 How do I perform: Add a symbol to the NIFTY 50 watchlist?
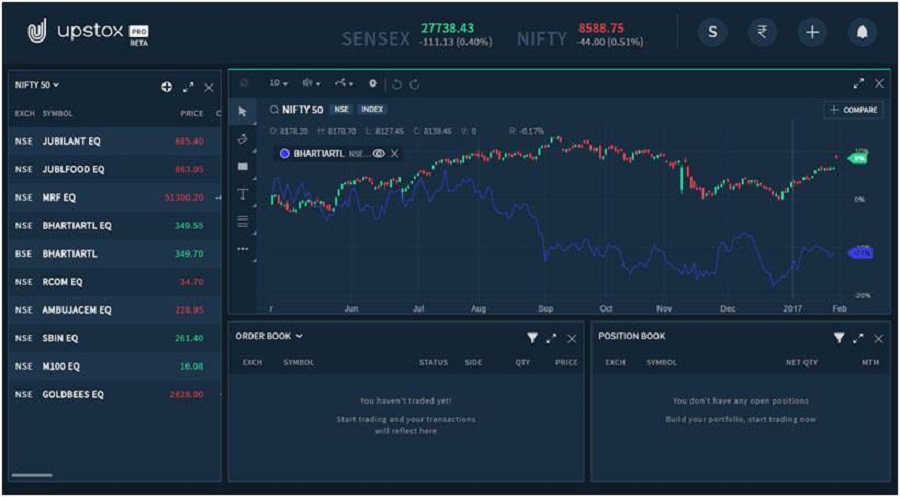coord(167,88)
